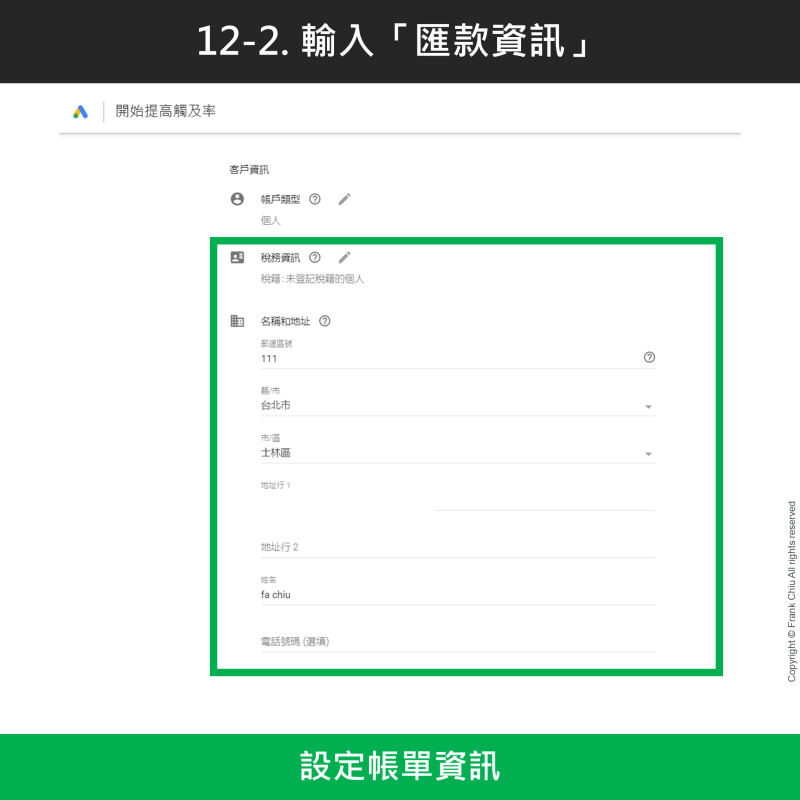The height and width of the screenshot is (800, 800).
Task: Open help for 帳戶類型
Action: click(x=315, y=199)
